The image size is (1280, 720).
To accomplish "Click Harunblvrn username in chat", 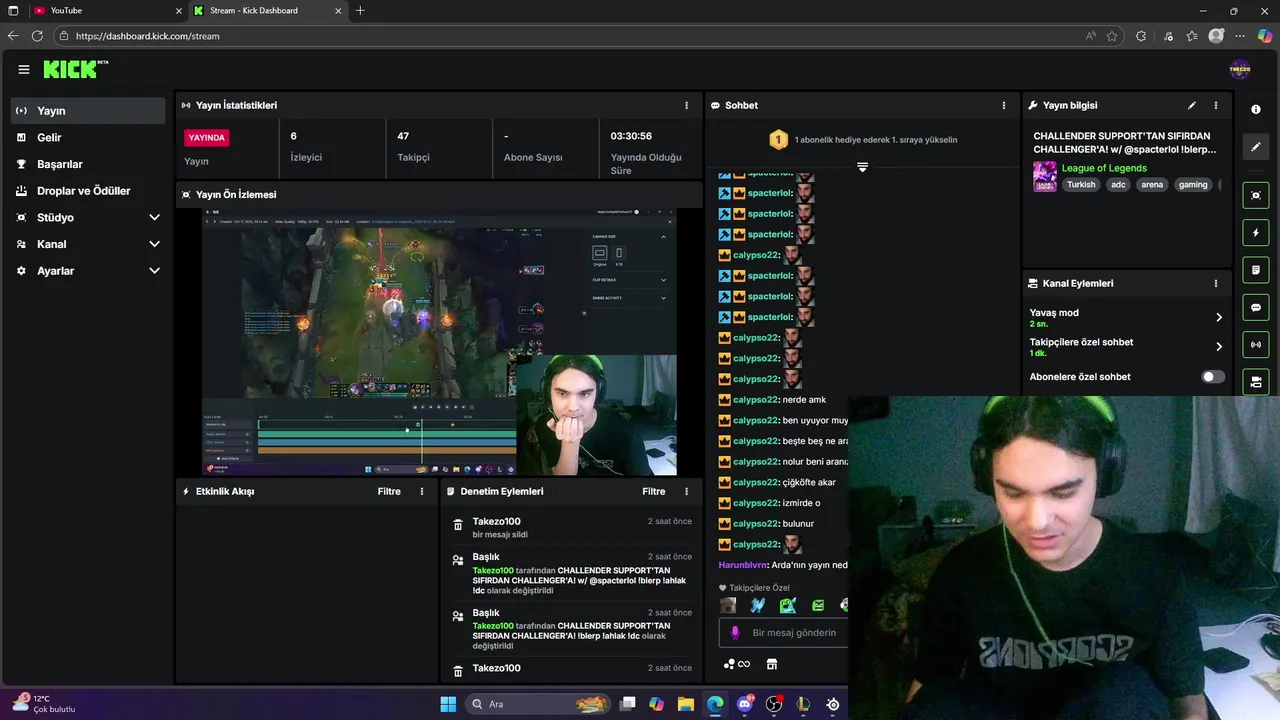I will tap(743, 565).
